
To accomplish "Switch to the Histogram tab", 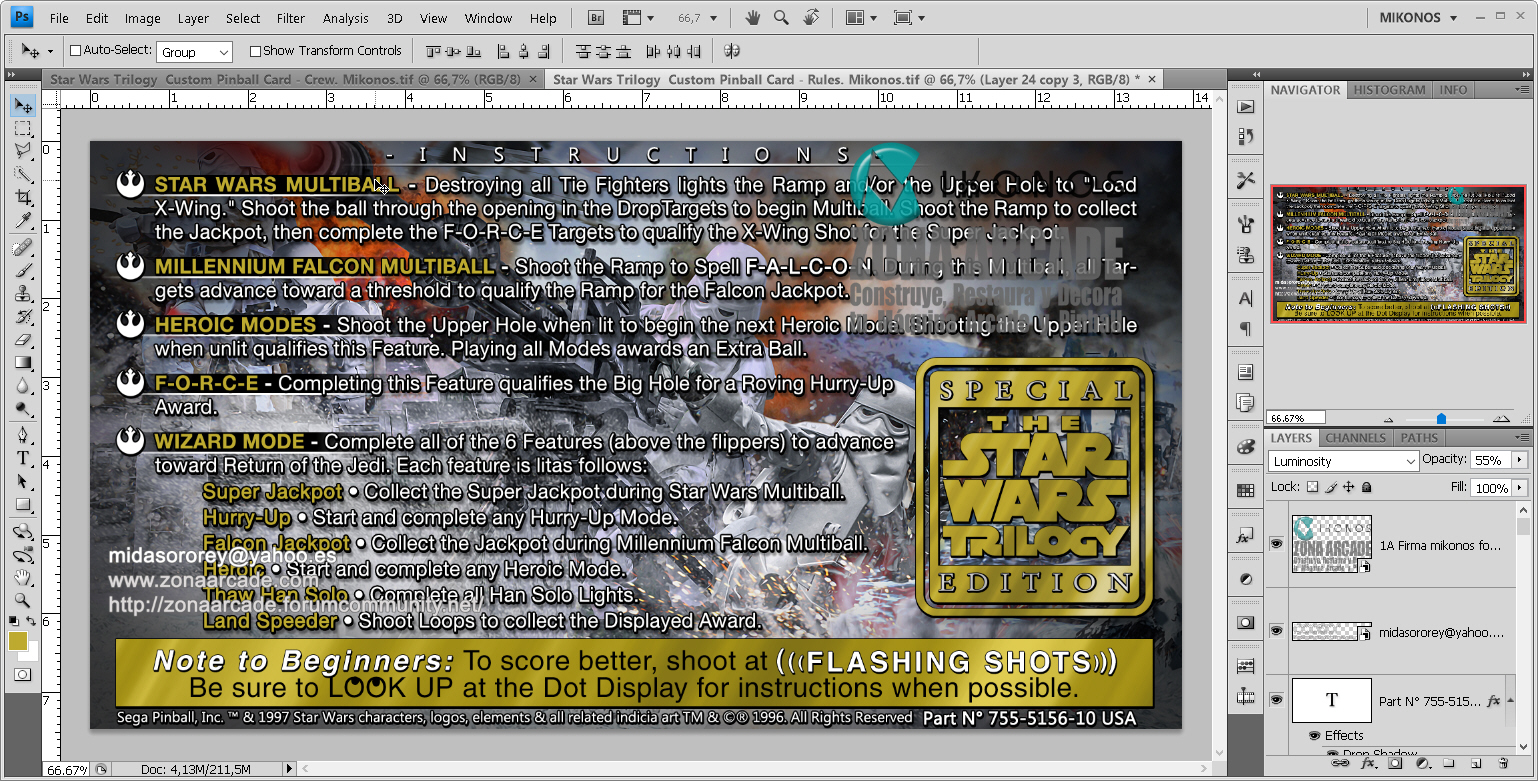I will pos(1389,90).
